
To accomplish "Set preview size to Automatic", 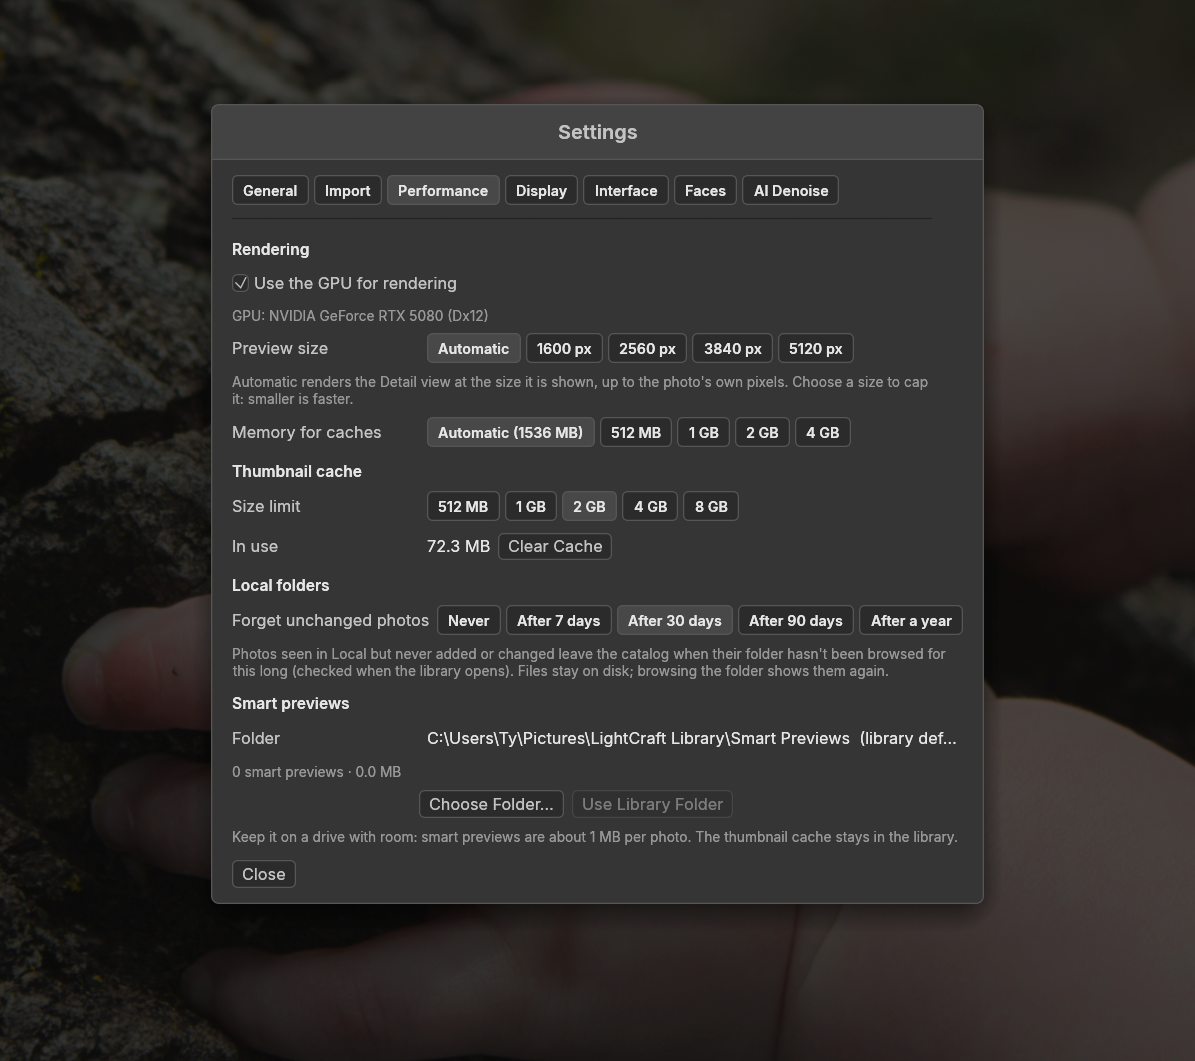I will pyautogui.click(x=473, y=348).
